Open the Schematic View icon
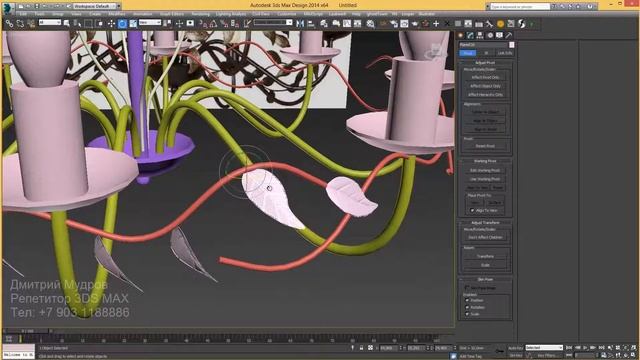The image size is (640, 360). pos(358,24)
